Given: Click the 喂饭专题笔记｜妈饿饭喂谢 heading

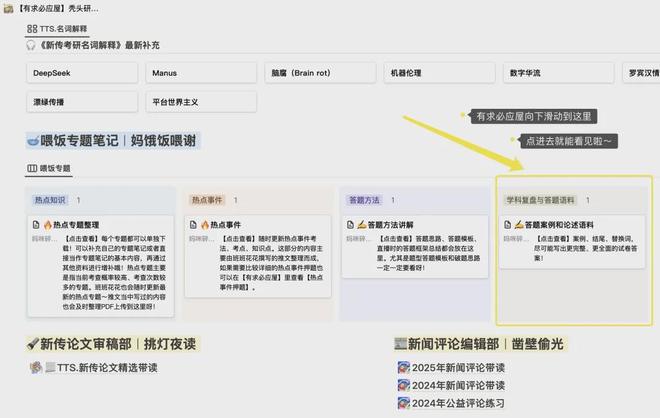Looking at the screenshot, I should tap(118, 141).
